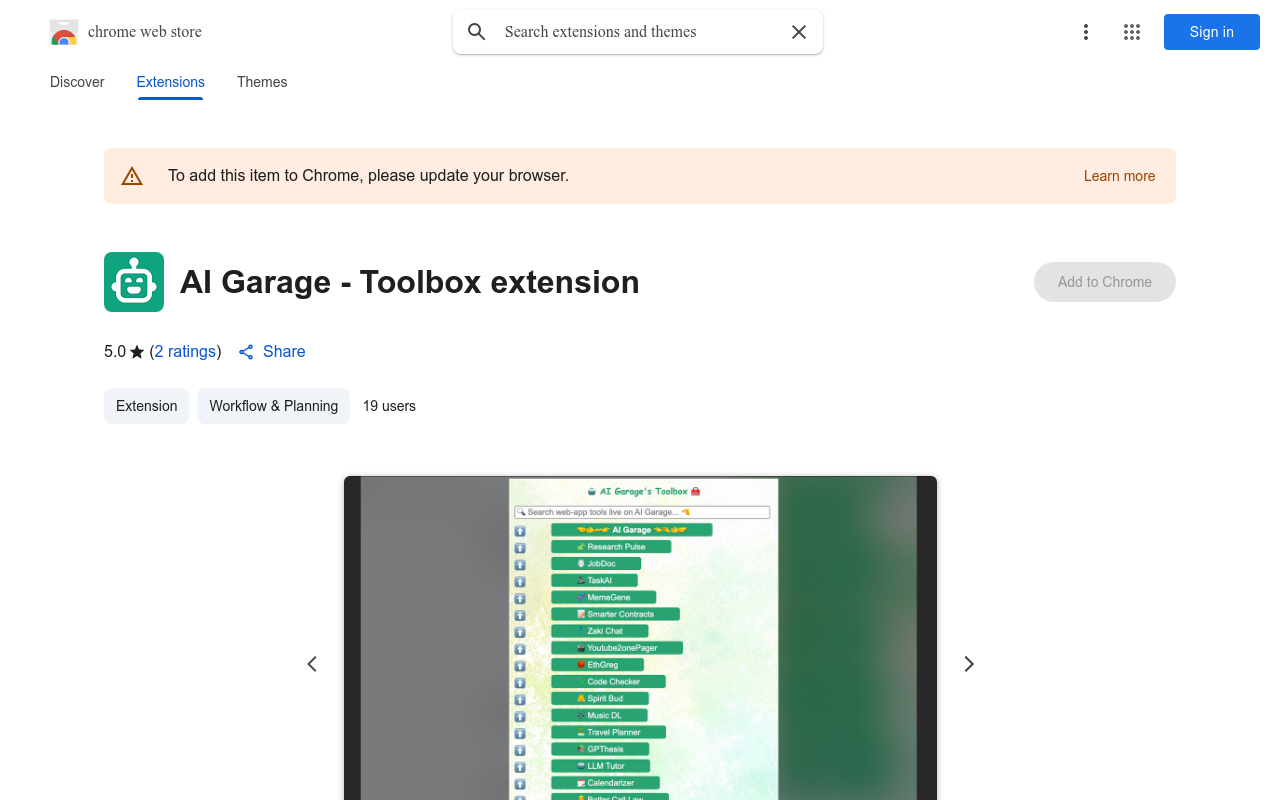Click the 5.0 rating value
Image resolution: width=1280 pixels, height=800 pixels.
(x=115, y=352)
